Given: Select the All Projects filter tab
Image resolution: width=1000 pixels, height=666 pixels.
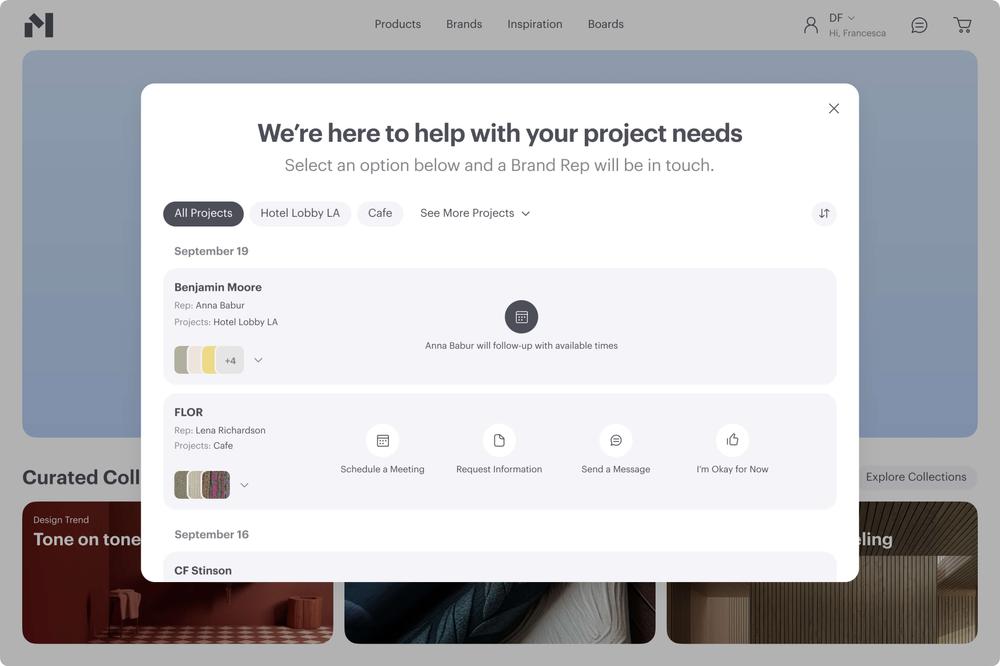Looking at the screenshot, I should click(203, 213).
